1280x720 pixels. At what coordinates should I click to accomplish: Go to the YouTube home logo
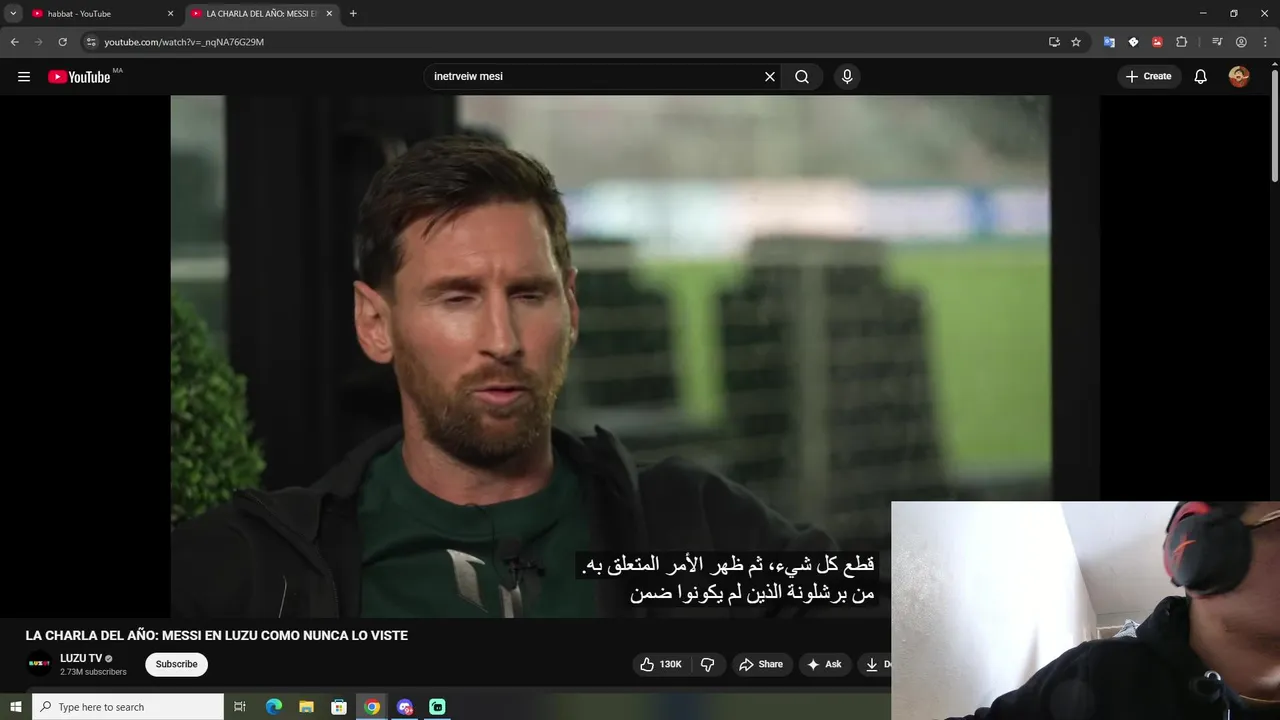(x=79, y=77)
